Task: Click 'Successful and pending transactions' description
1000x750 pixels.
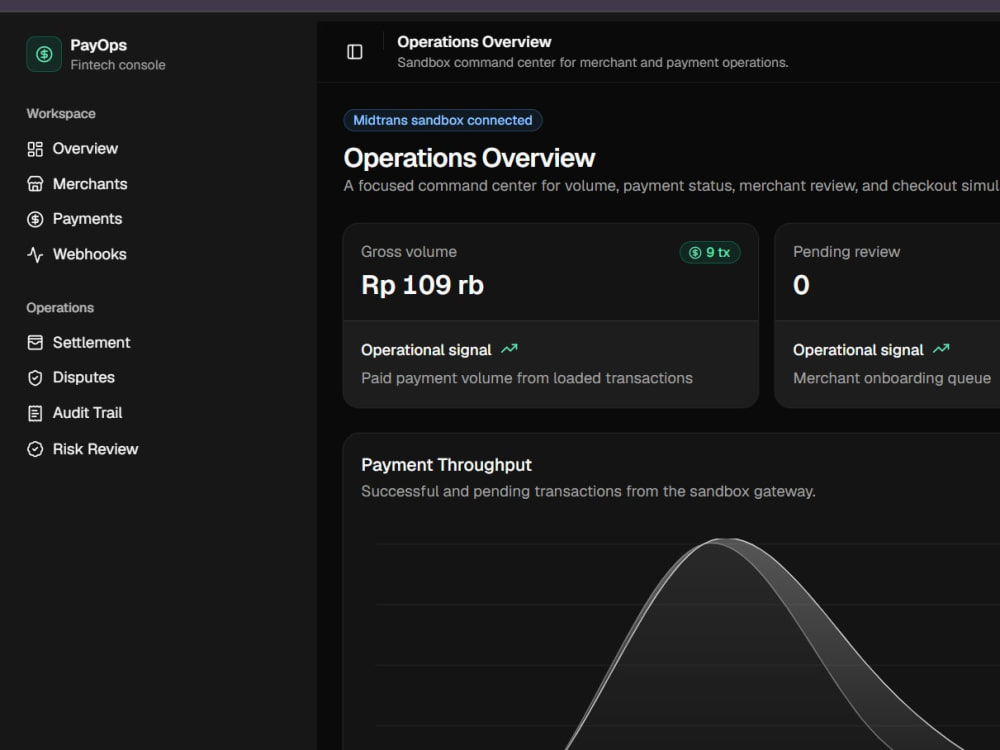Action: coord(588,492)
